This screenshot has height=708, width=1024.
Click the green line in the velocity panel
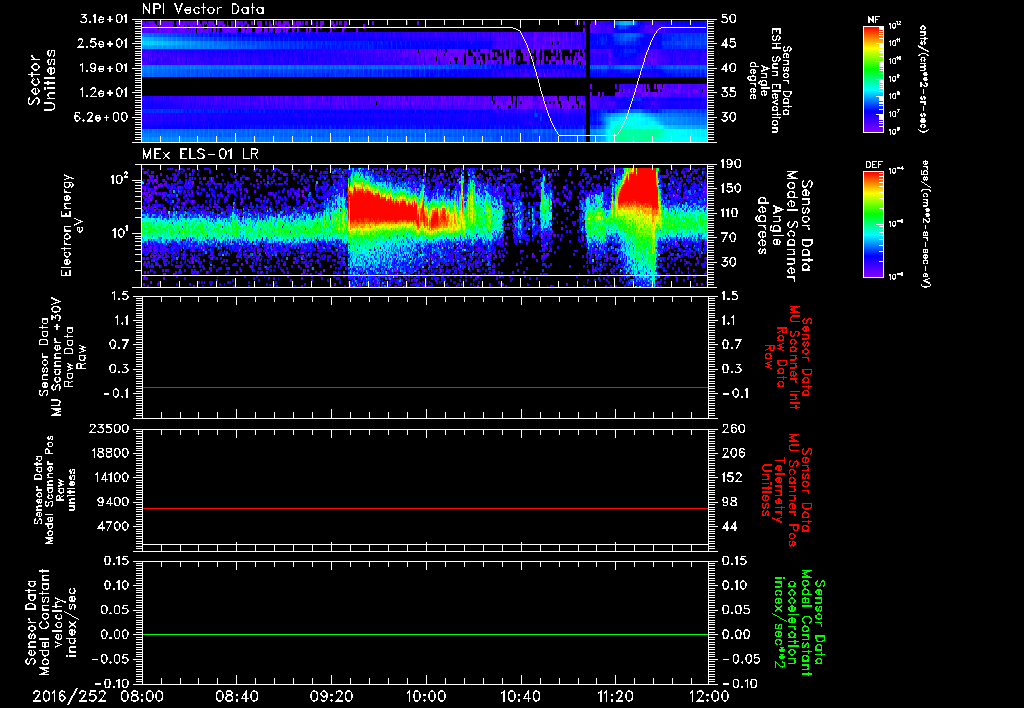click(x=424, y=634)
